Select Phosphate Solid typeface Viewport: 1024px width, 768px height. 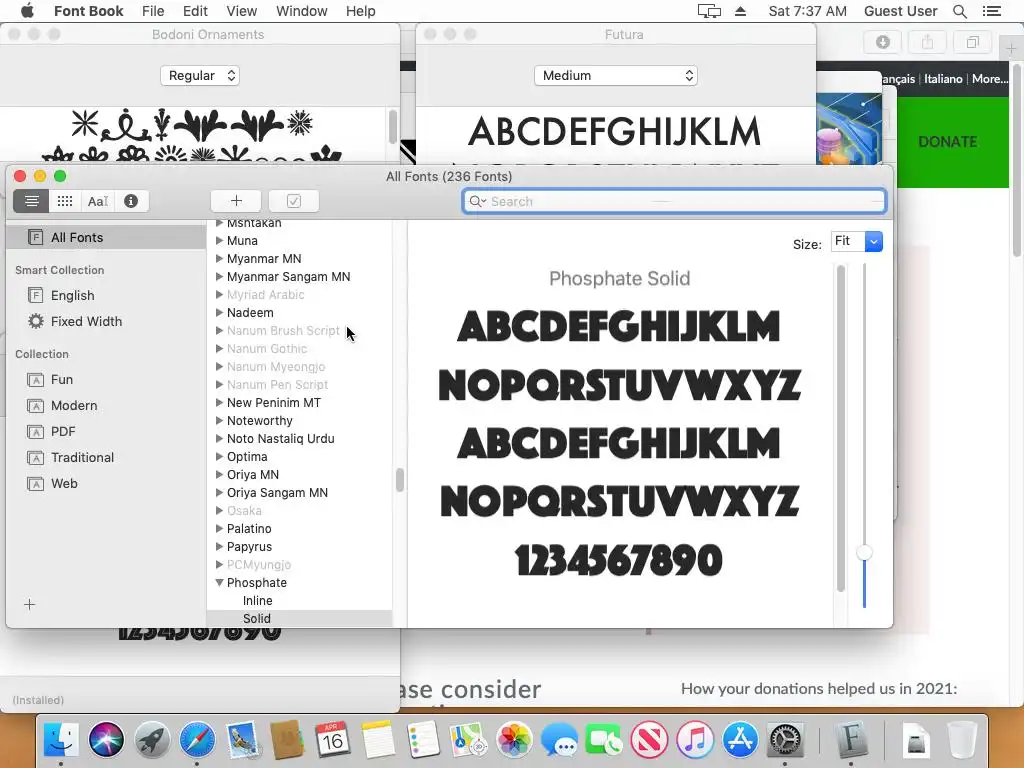tap(257, 618)
